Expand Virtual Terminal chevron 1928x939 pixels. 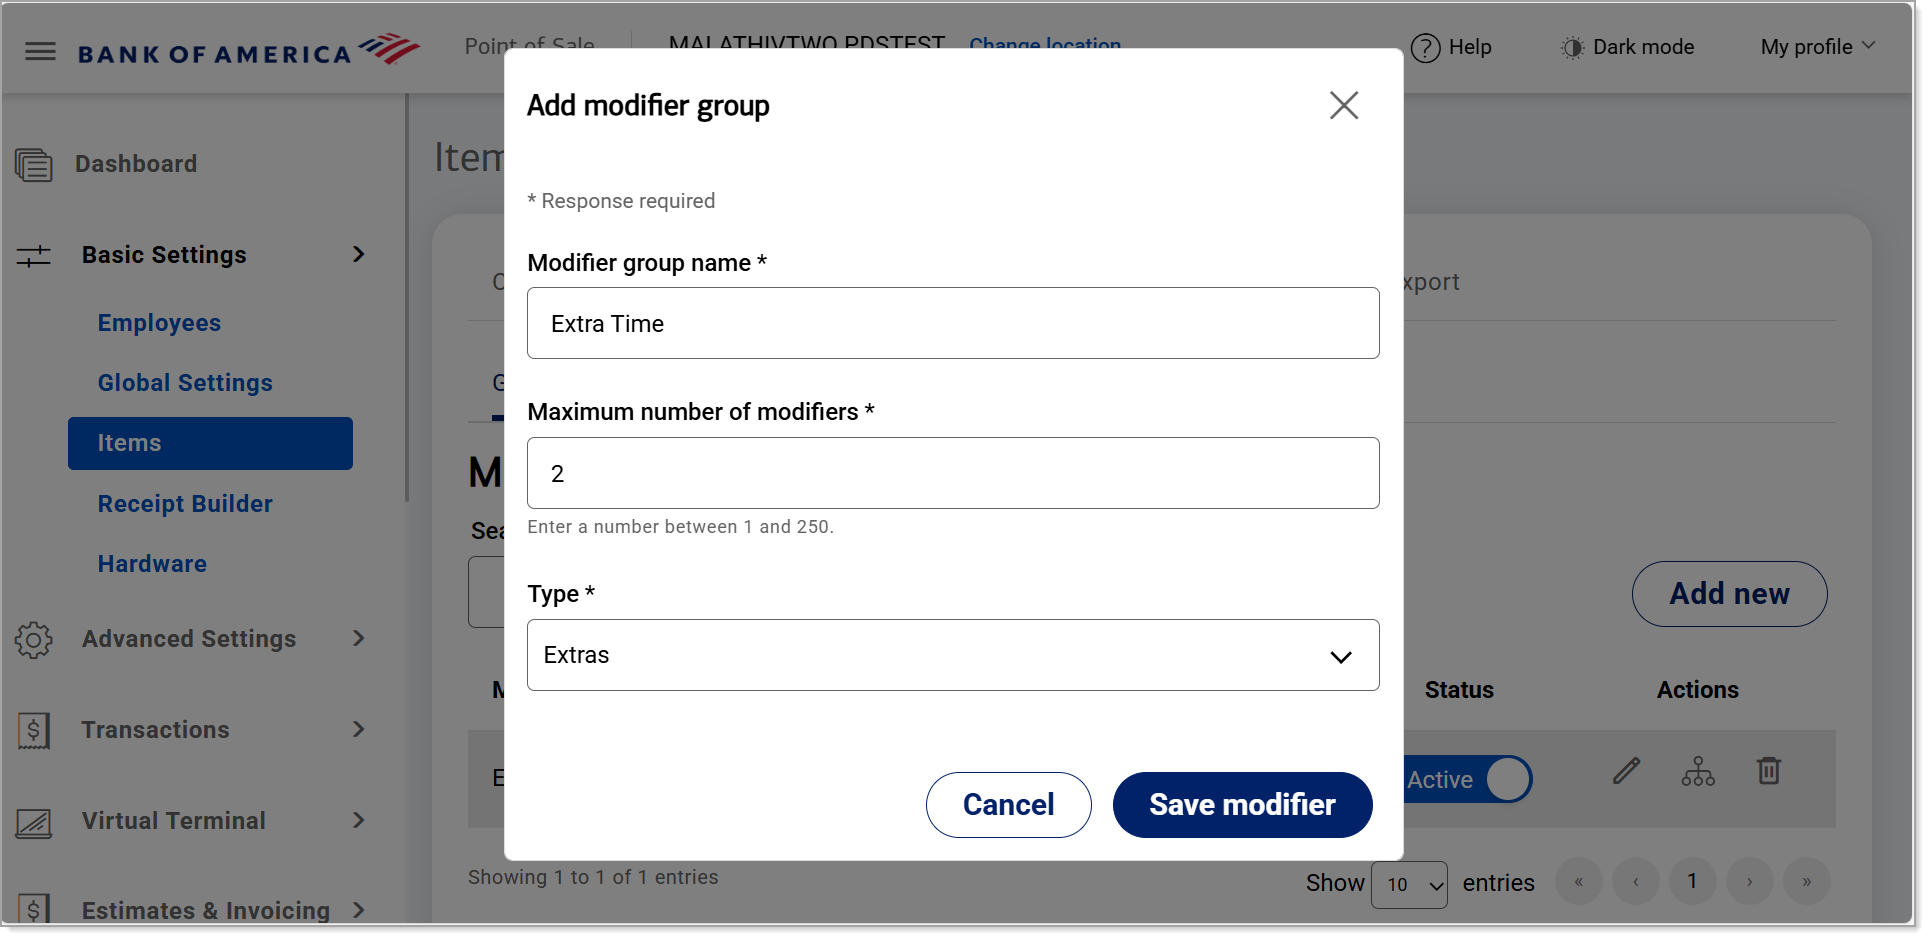tap(358, 821)
